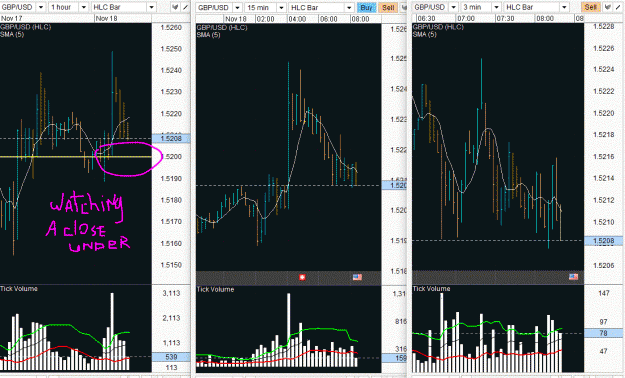Image resolution: width=625 pixels, height=378 pixels.
Task: Click the indicators icon beside Sell on the 15 min chart
Action: [403, 8]
